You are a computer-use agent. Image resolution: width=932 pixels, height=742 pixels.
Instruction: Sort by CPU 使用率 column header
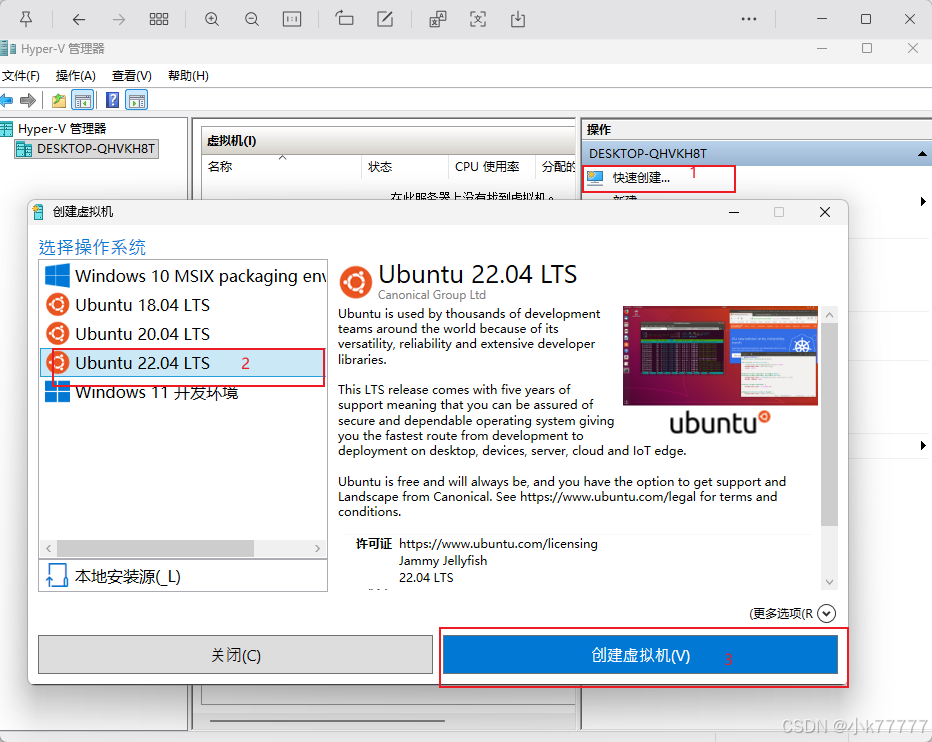pyautogui.click(x=491, y=166)
